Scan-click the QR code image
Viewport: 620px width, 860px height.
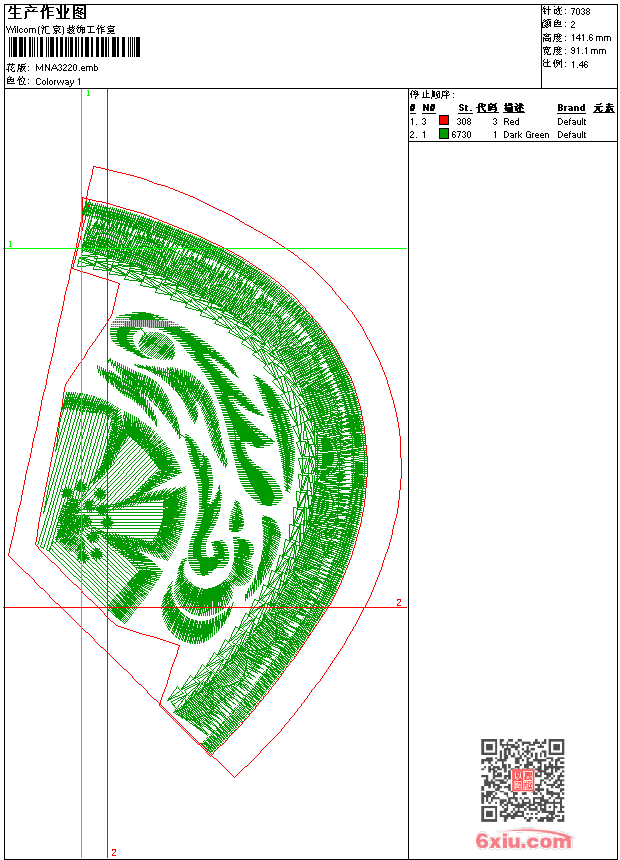(523, 780)
